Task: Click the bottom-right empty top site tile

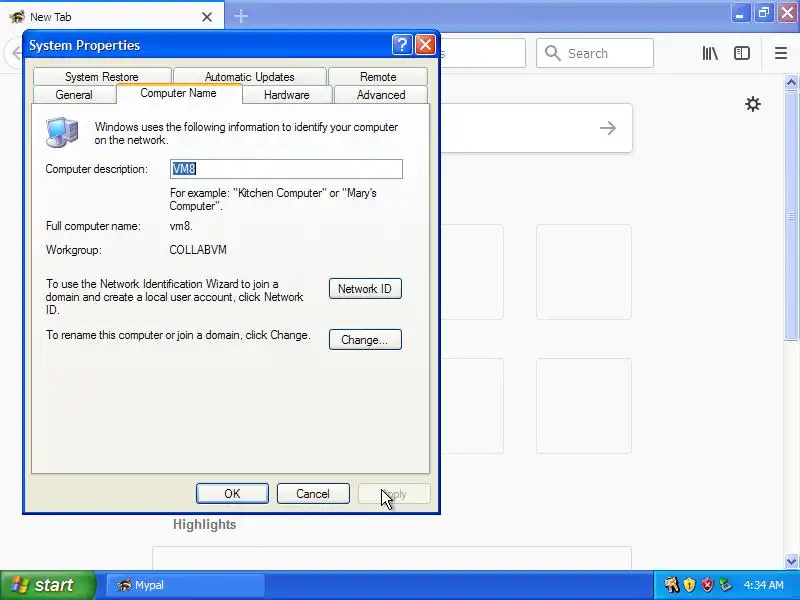Action: click(584, 406)
